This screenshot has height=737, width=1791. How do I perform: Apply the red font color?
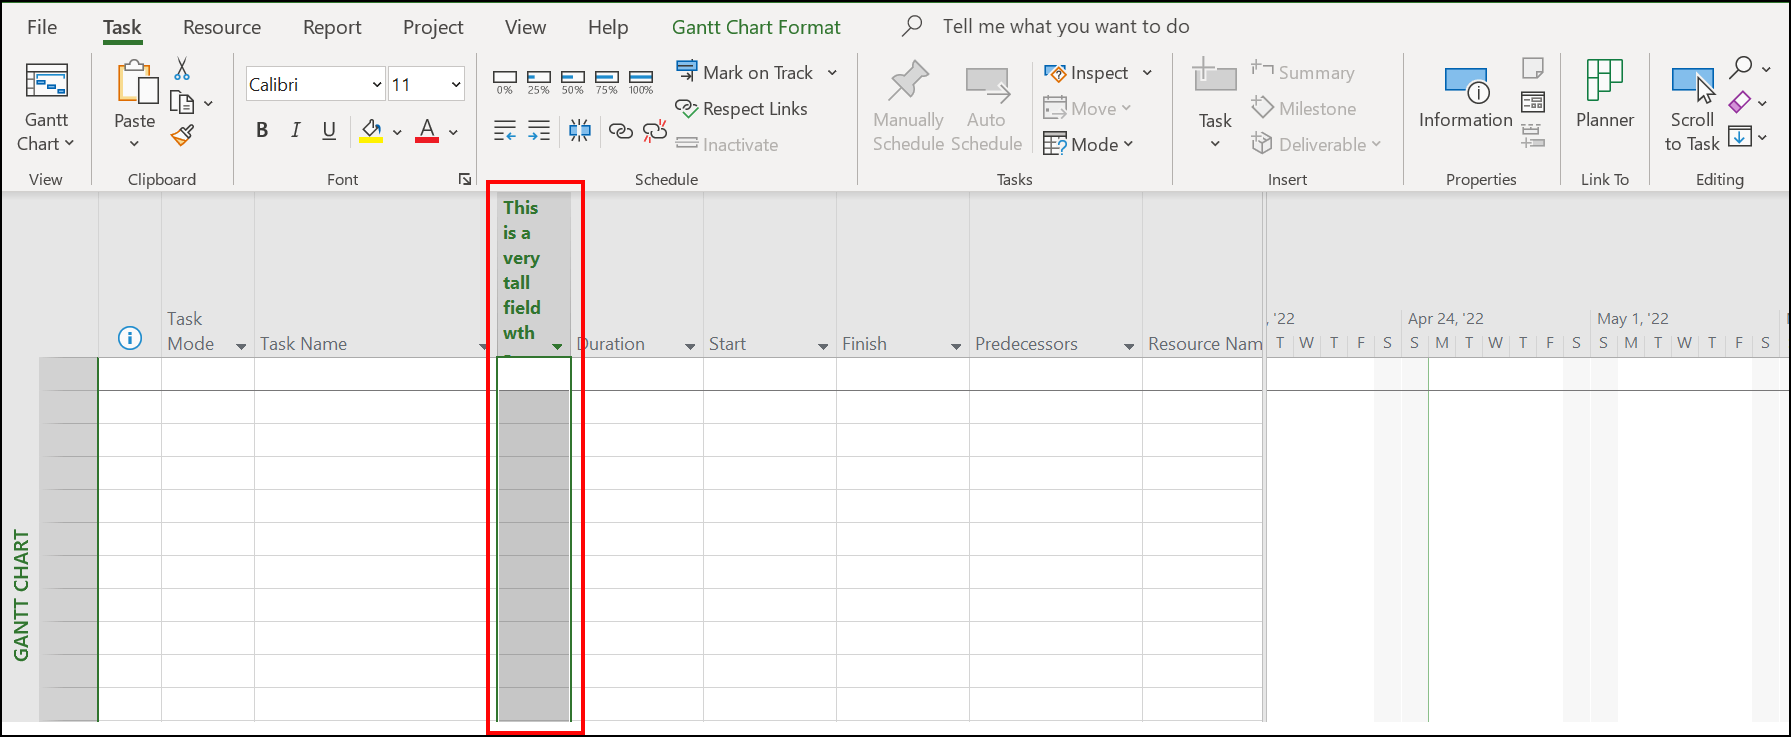(x=427, y=131)
